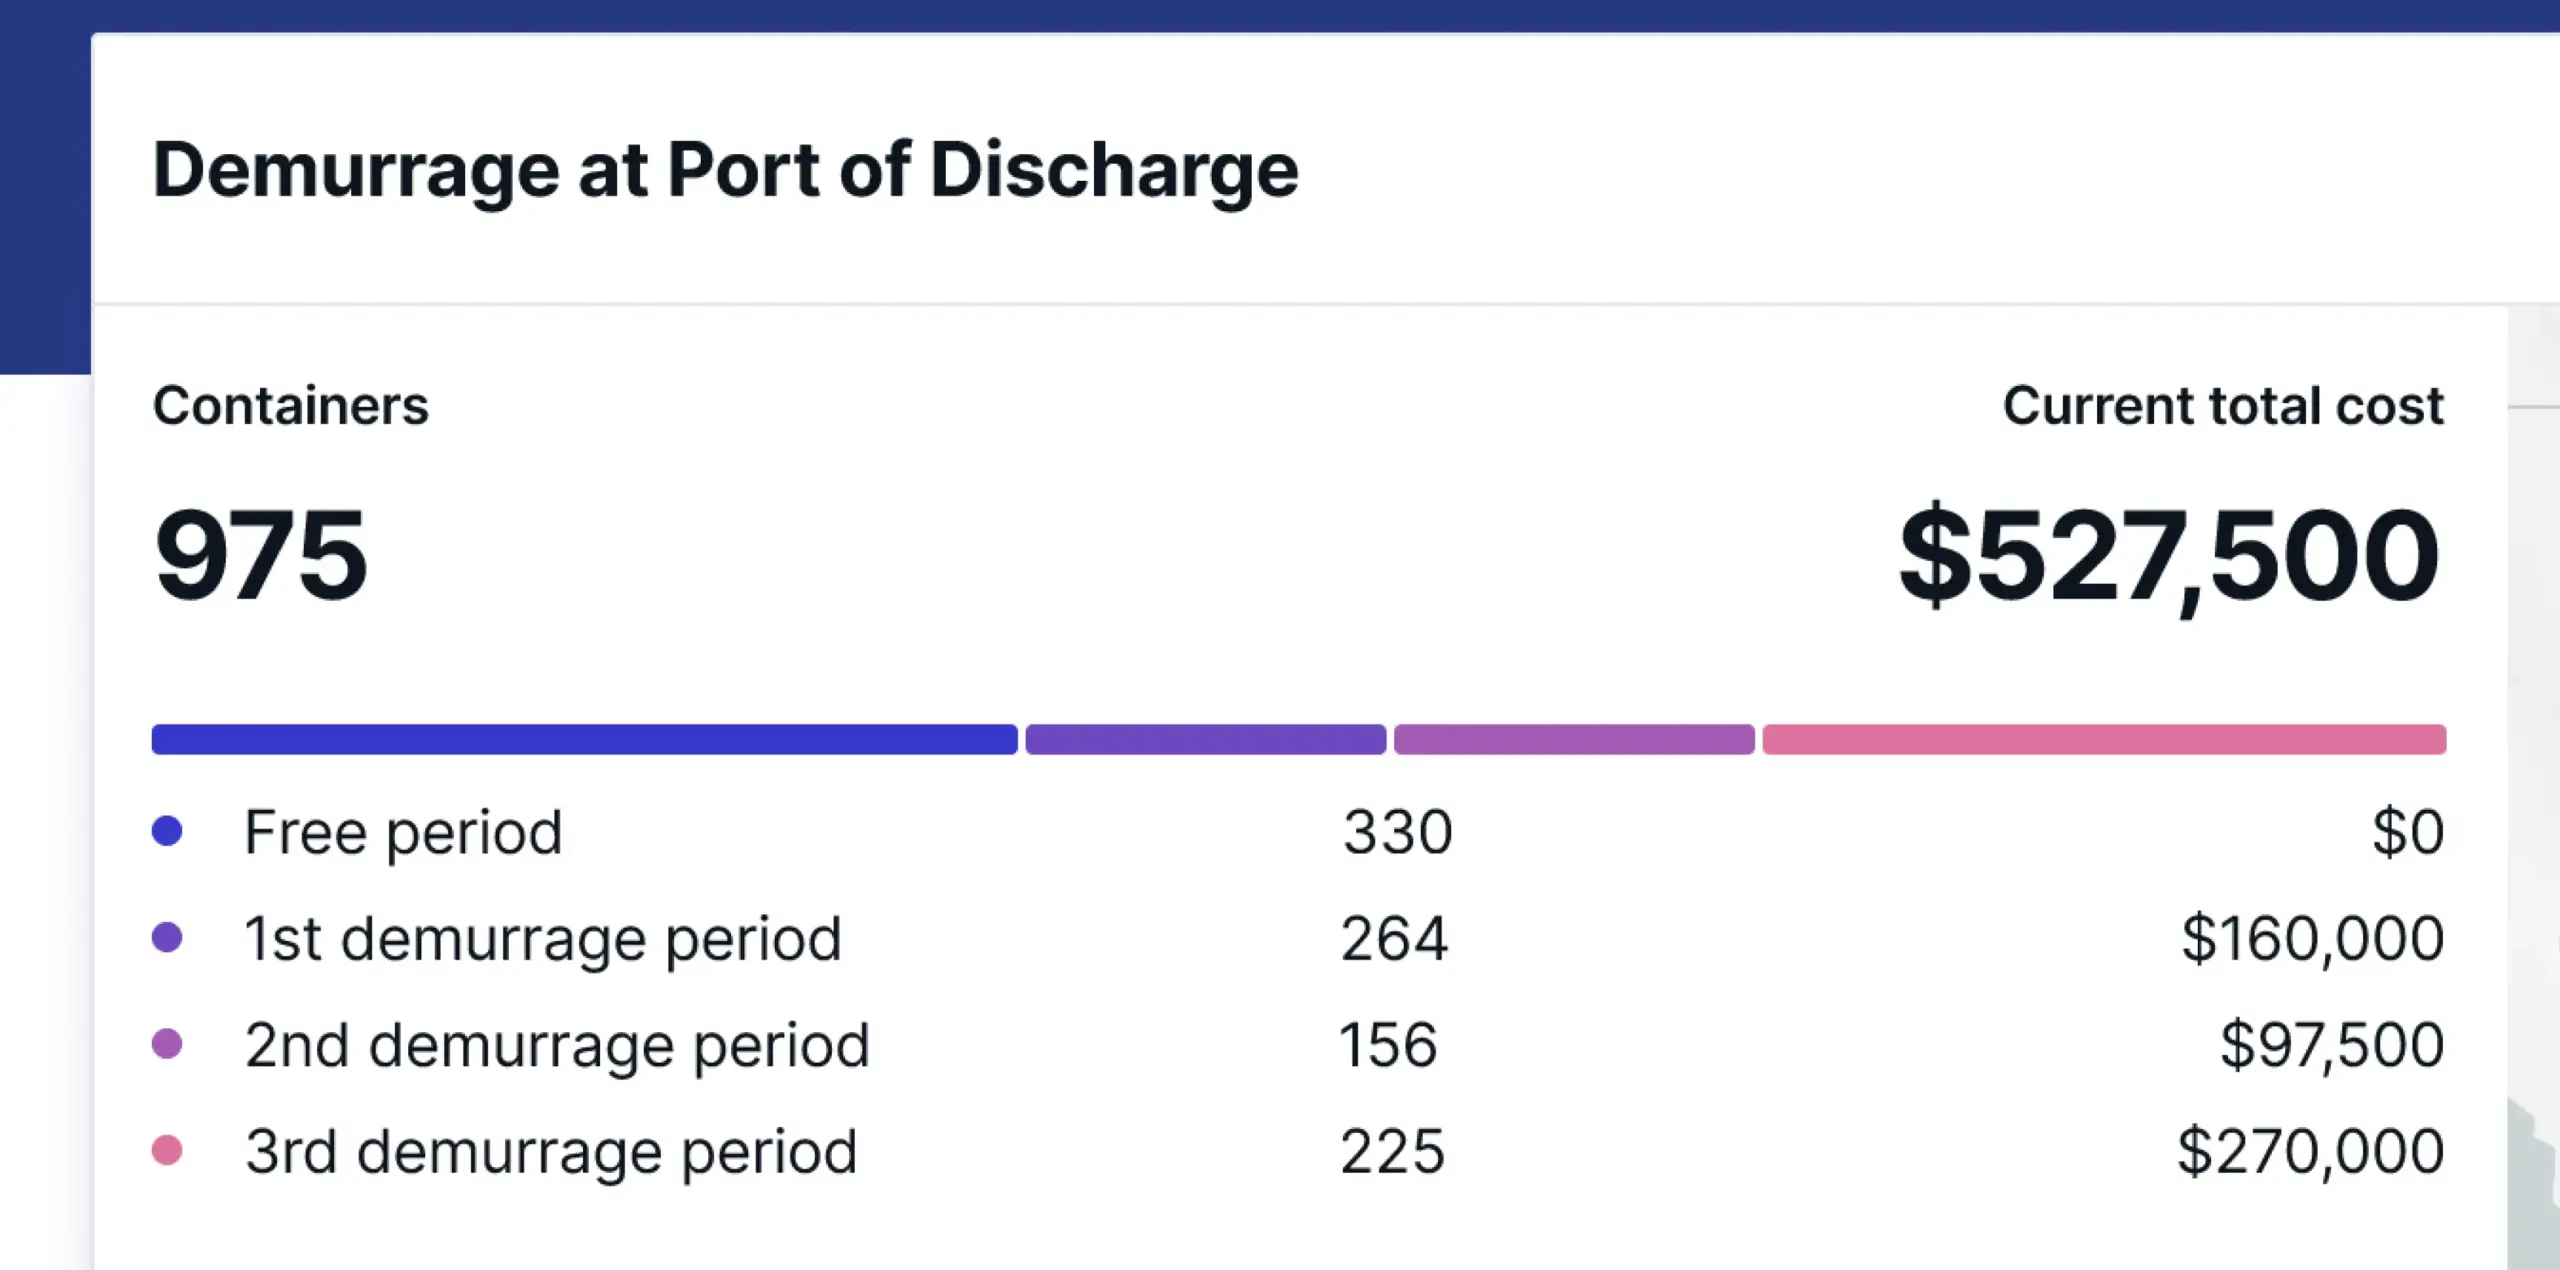Screen dimensions: 2560x1270
Task: Open the 3rd demurrage period row label
Action: pyautogui.click(x=551, y=1153)
